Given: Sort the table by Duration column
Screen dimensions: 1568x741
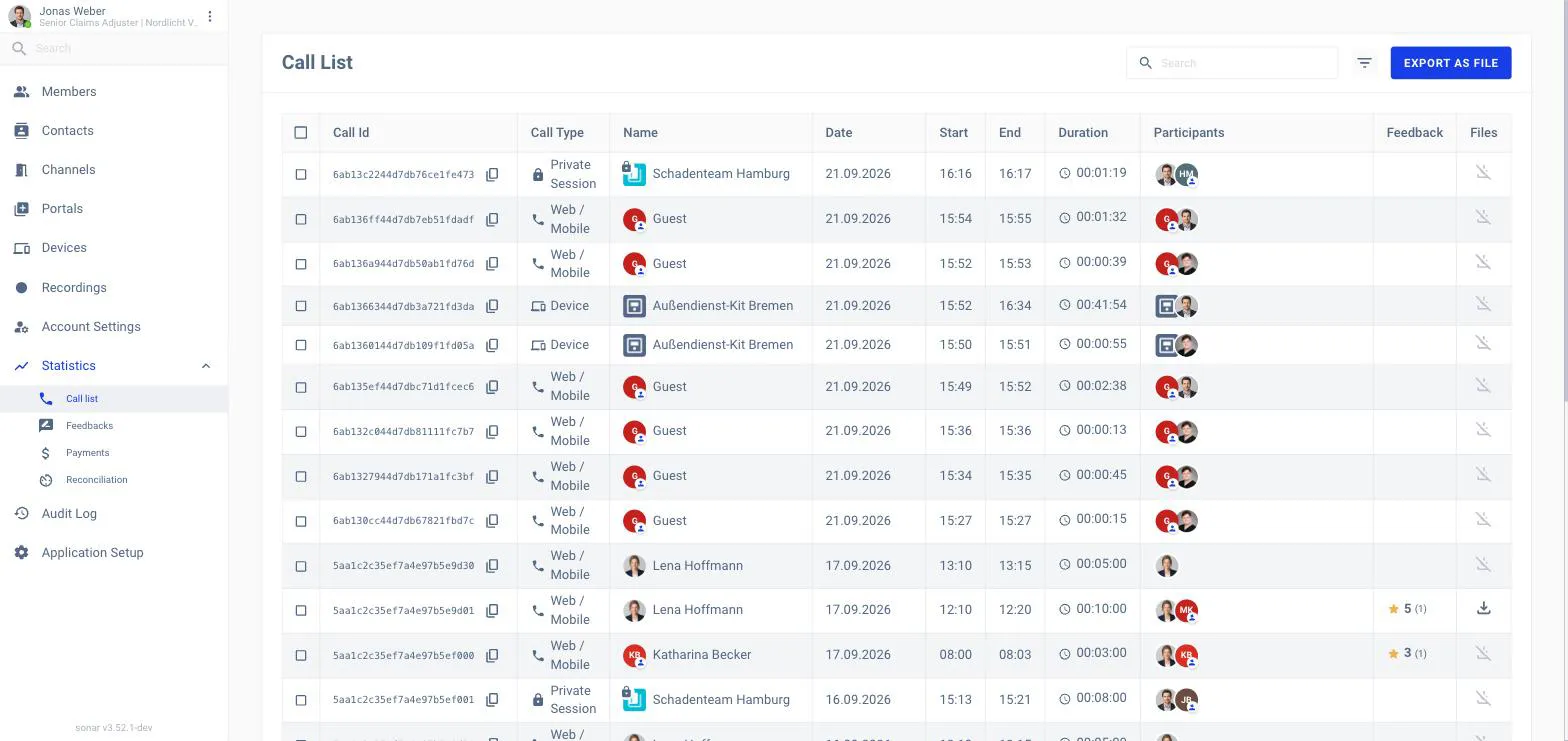Looking at the screenshot, I should pyautogui.click(x=1083, y=132).
